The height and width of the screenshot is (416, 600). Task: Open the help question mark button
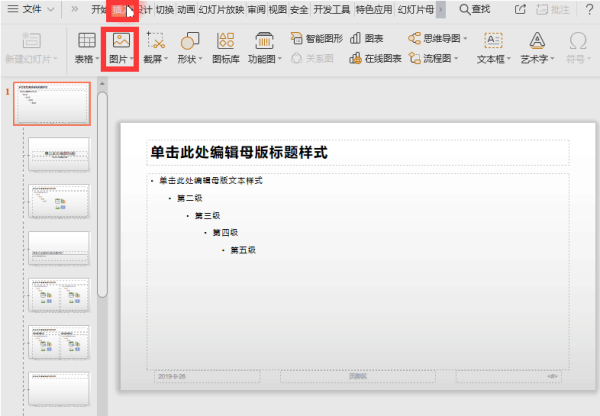click(x=589, y=9)
